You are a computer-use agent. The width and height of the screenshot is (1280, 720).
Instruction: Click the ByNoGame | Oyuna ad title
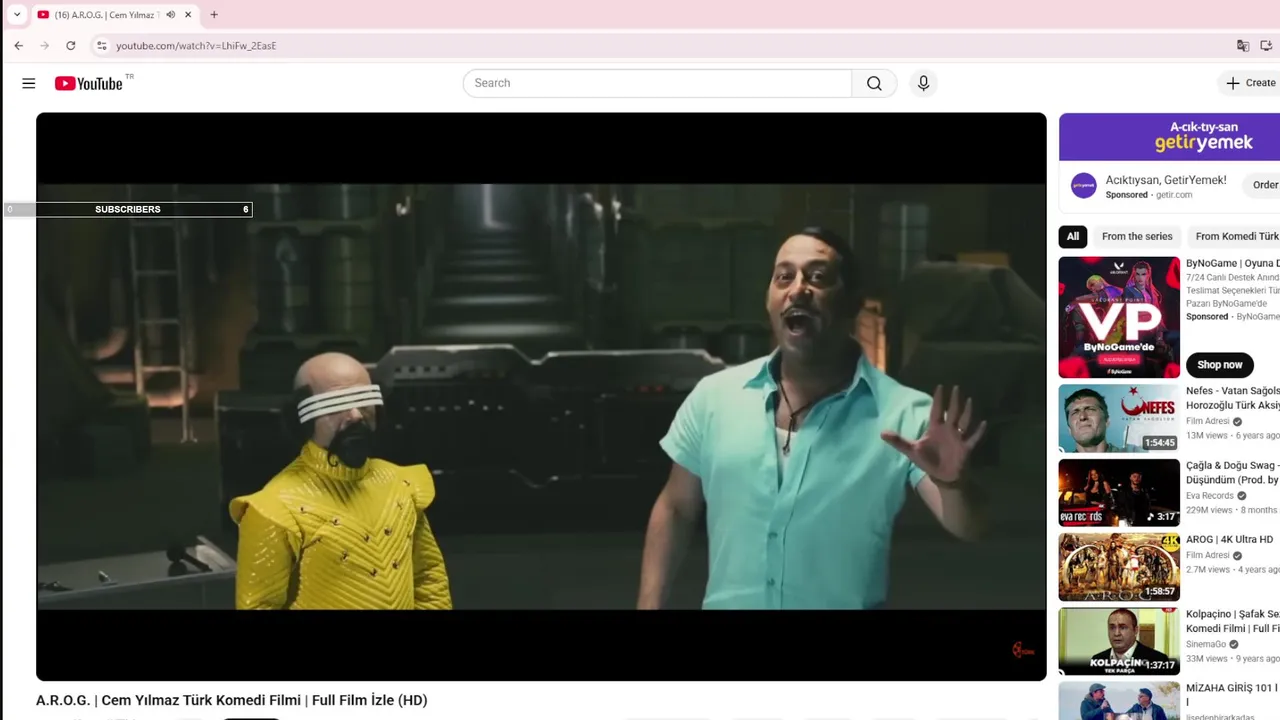[1233, 263]
